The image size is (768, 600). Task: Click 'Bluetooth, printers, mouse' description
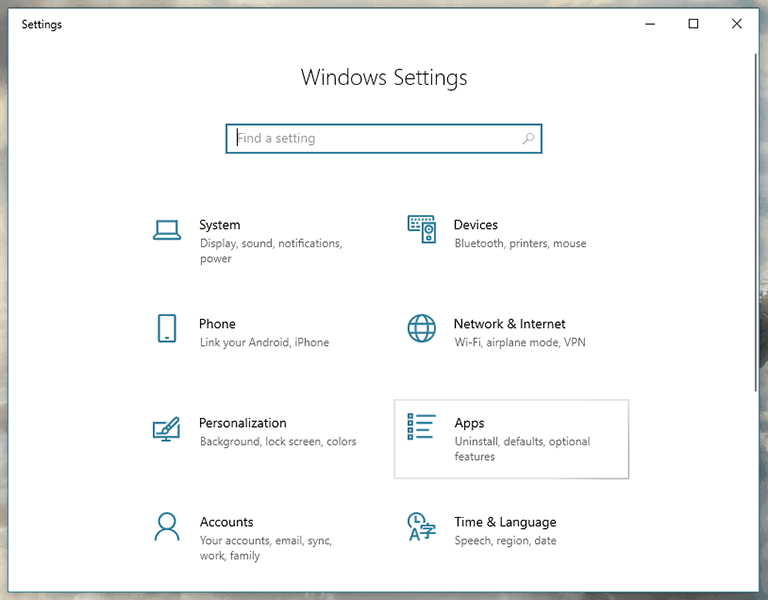click(x=520, y=243)
